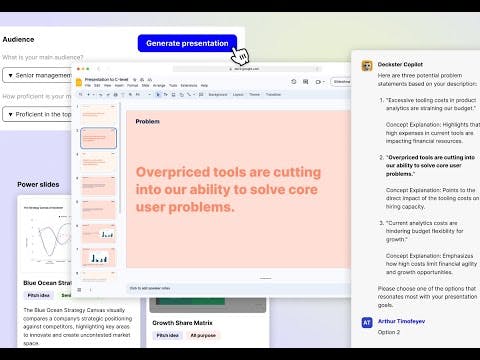
Task: Click the print icon in toolbar
Action: tap(116, 95)
